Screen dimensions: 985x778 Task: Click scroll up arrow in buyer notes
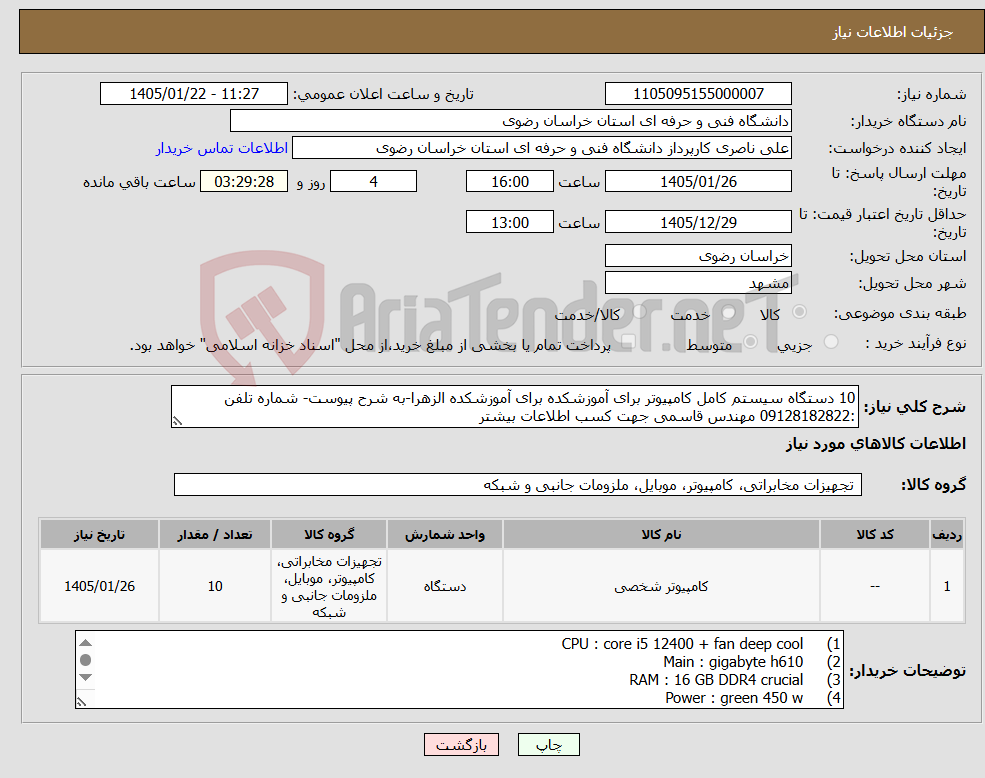pos(86,643)
